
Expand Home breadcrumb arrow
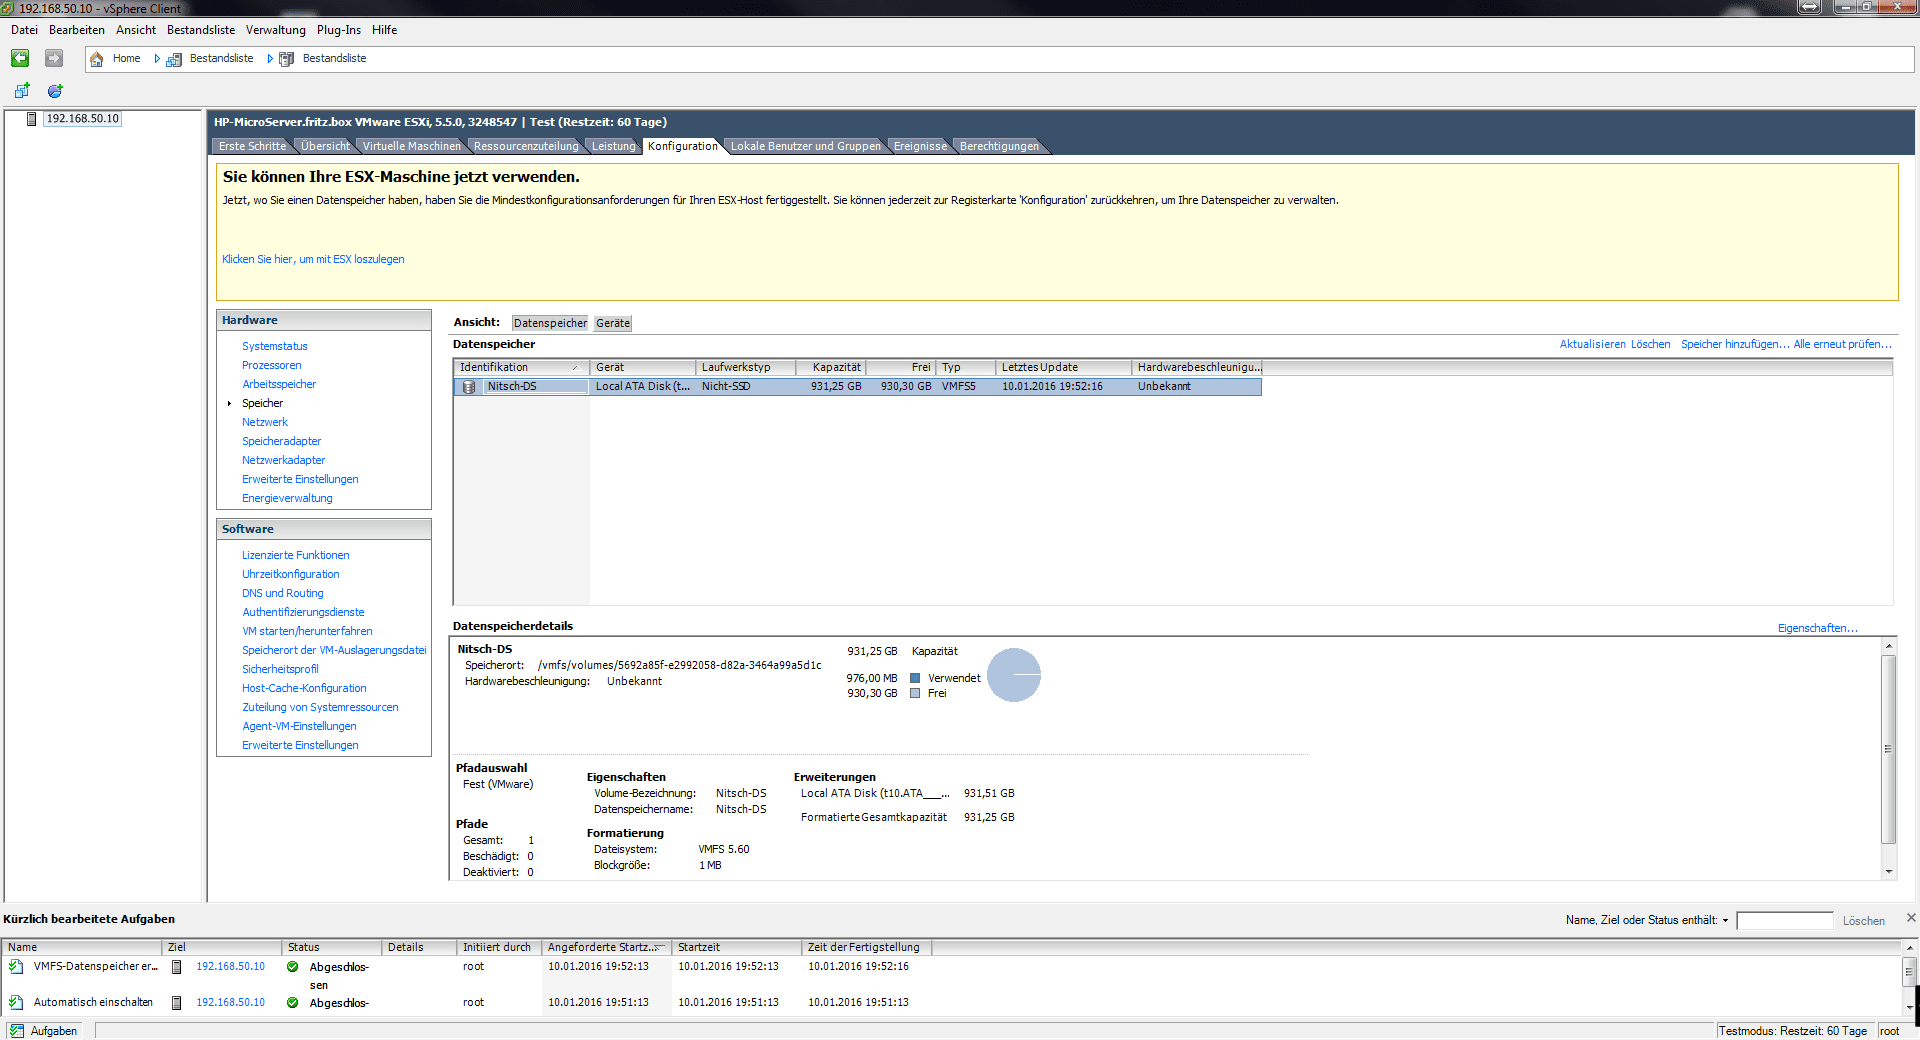[157, 59]
